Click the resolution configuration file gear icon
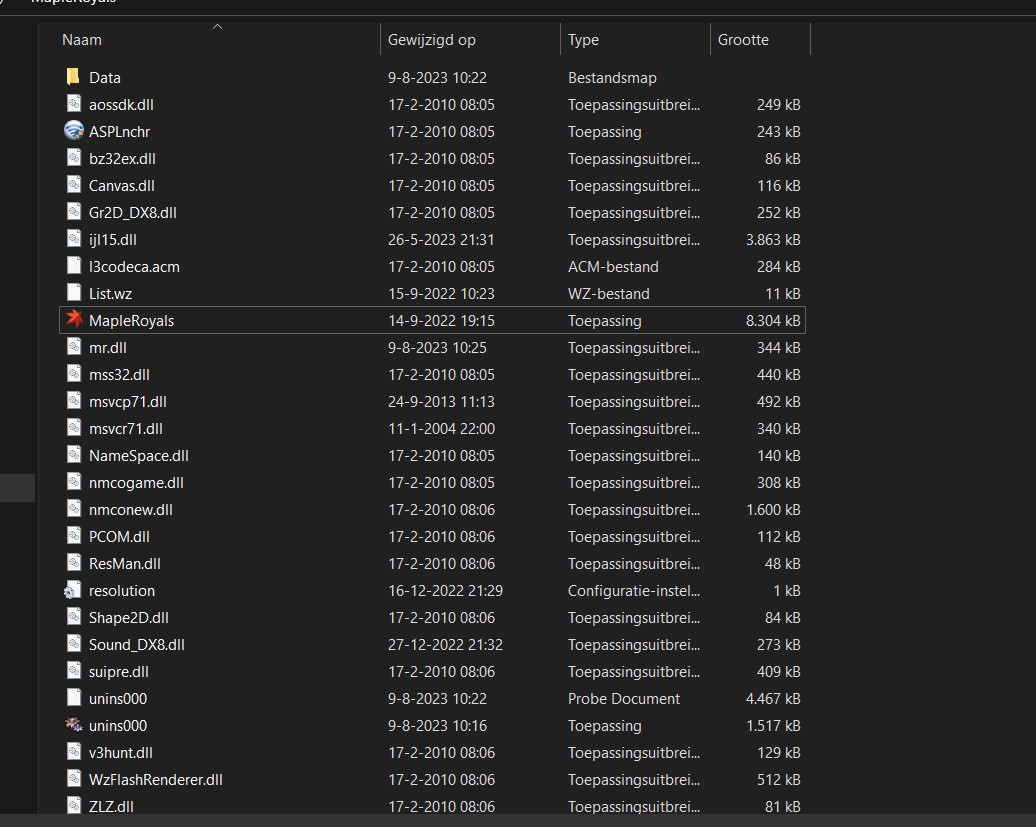Viewport: 1036px width, 827px height. [x=73, y=590]
